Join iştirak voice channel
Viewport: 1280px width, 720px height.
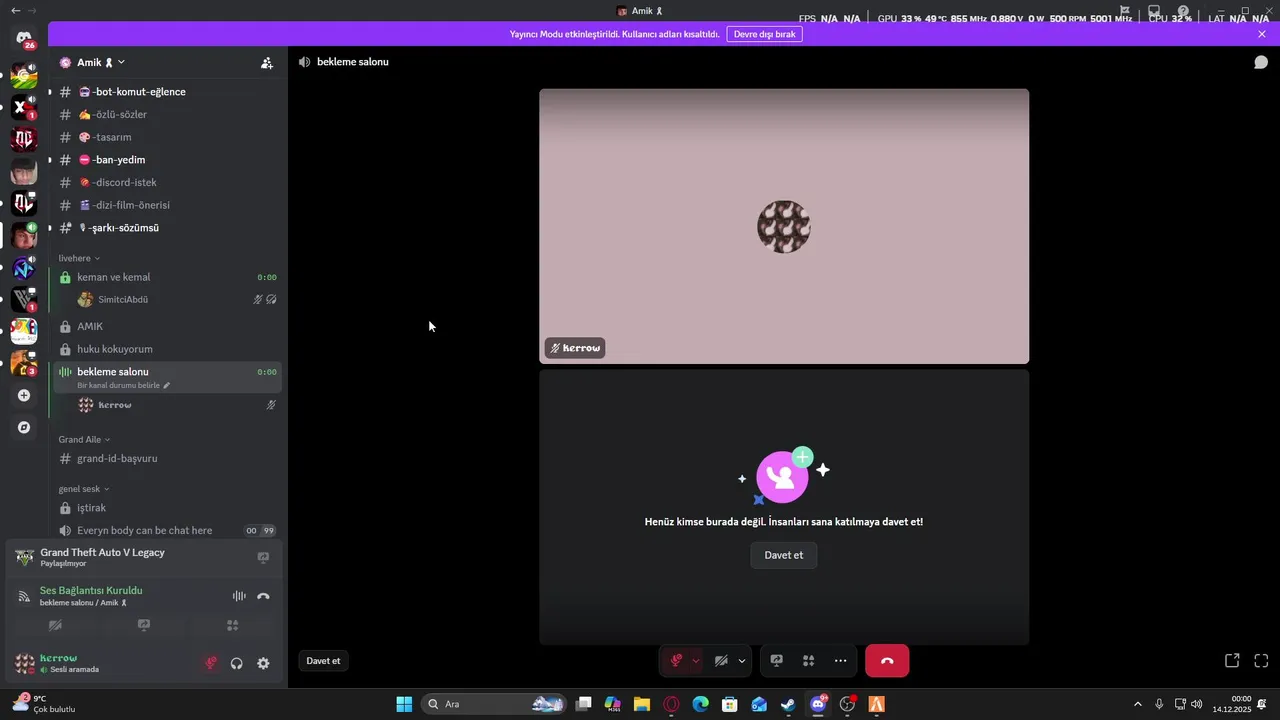[167, 508]
